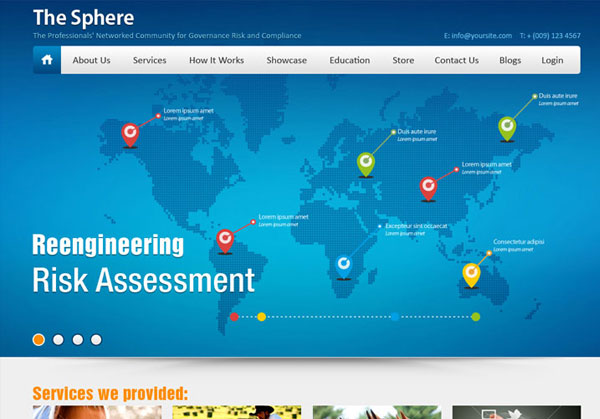Open the About Us menu item
Image resolution: width=600 pixels, height=419 pixels.
(91, 60)
